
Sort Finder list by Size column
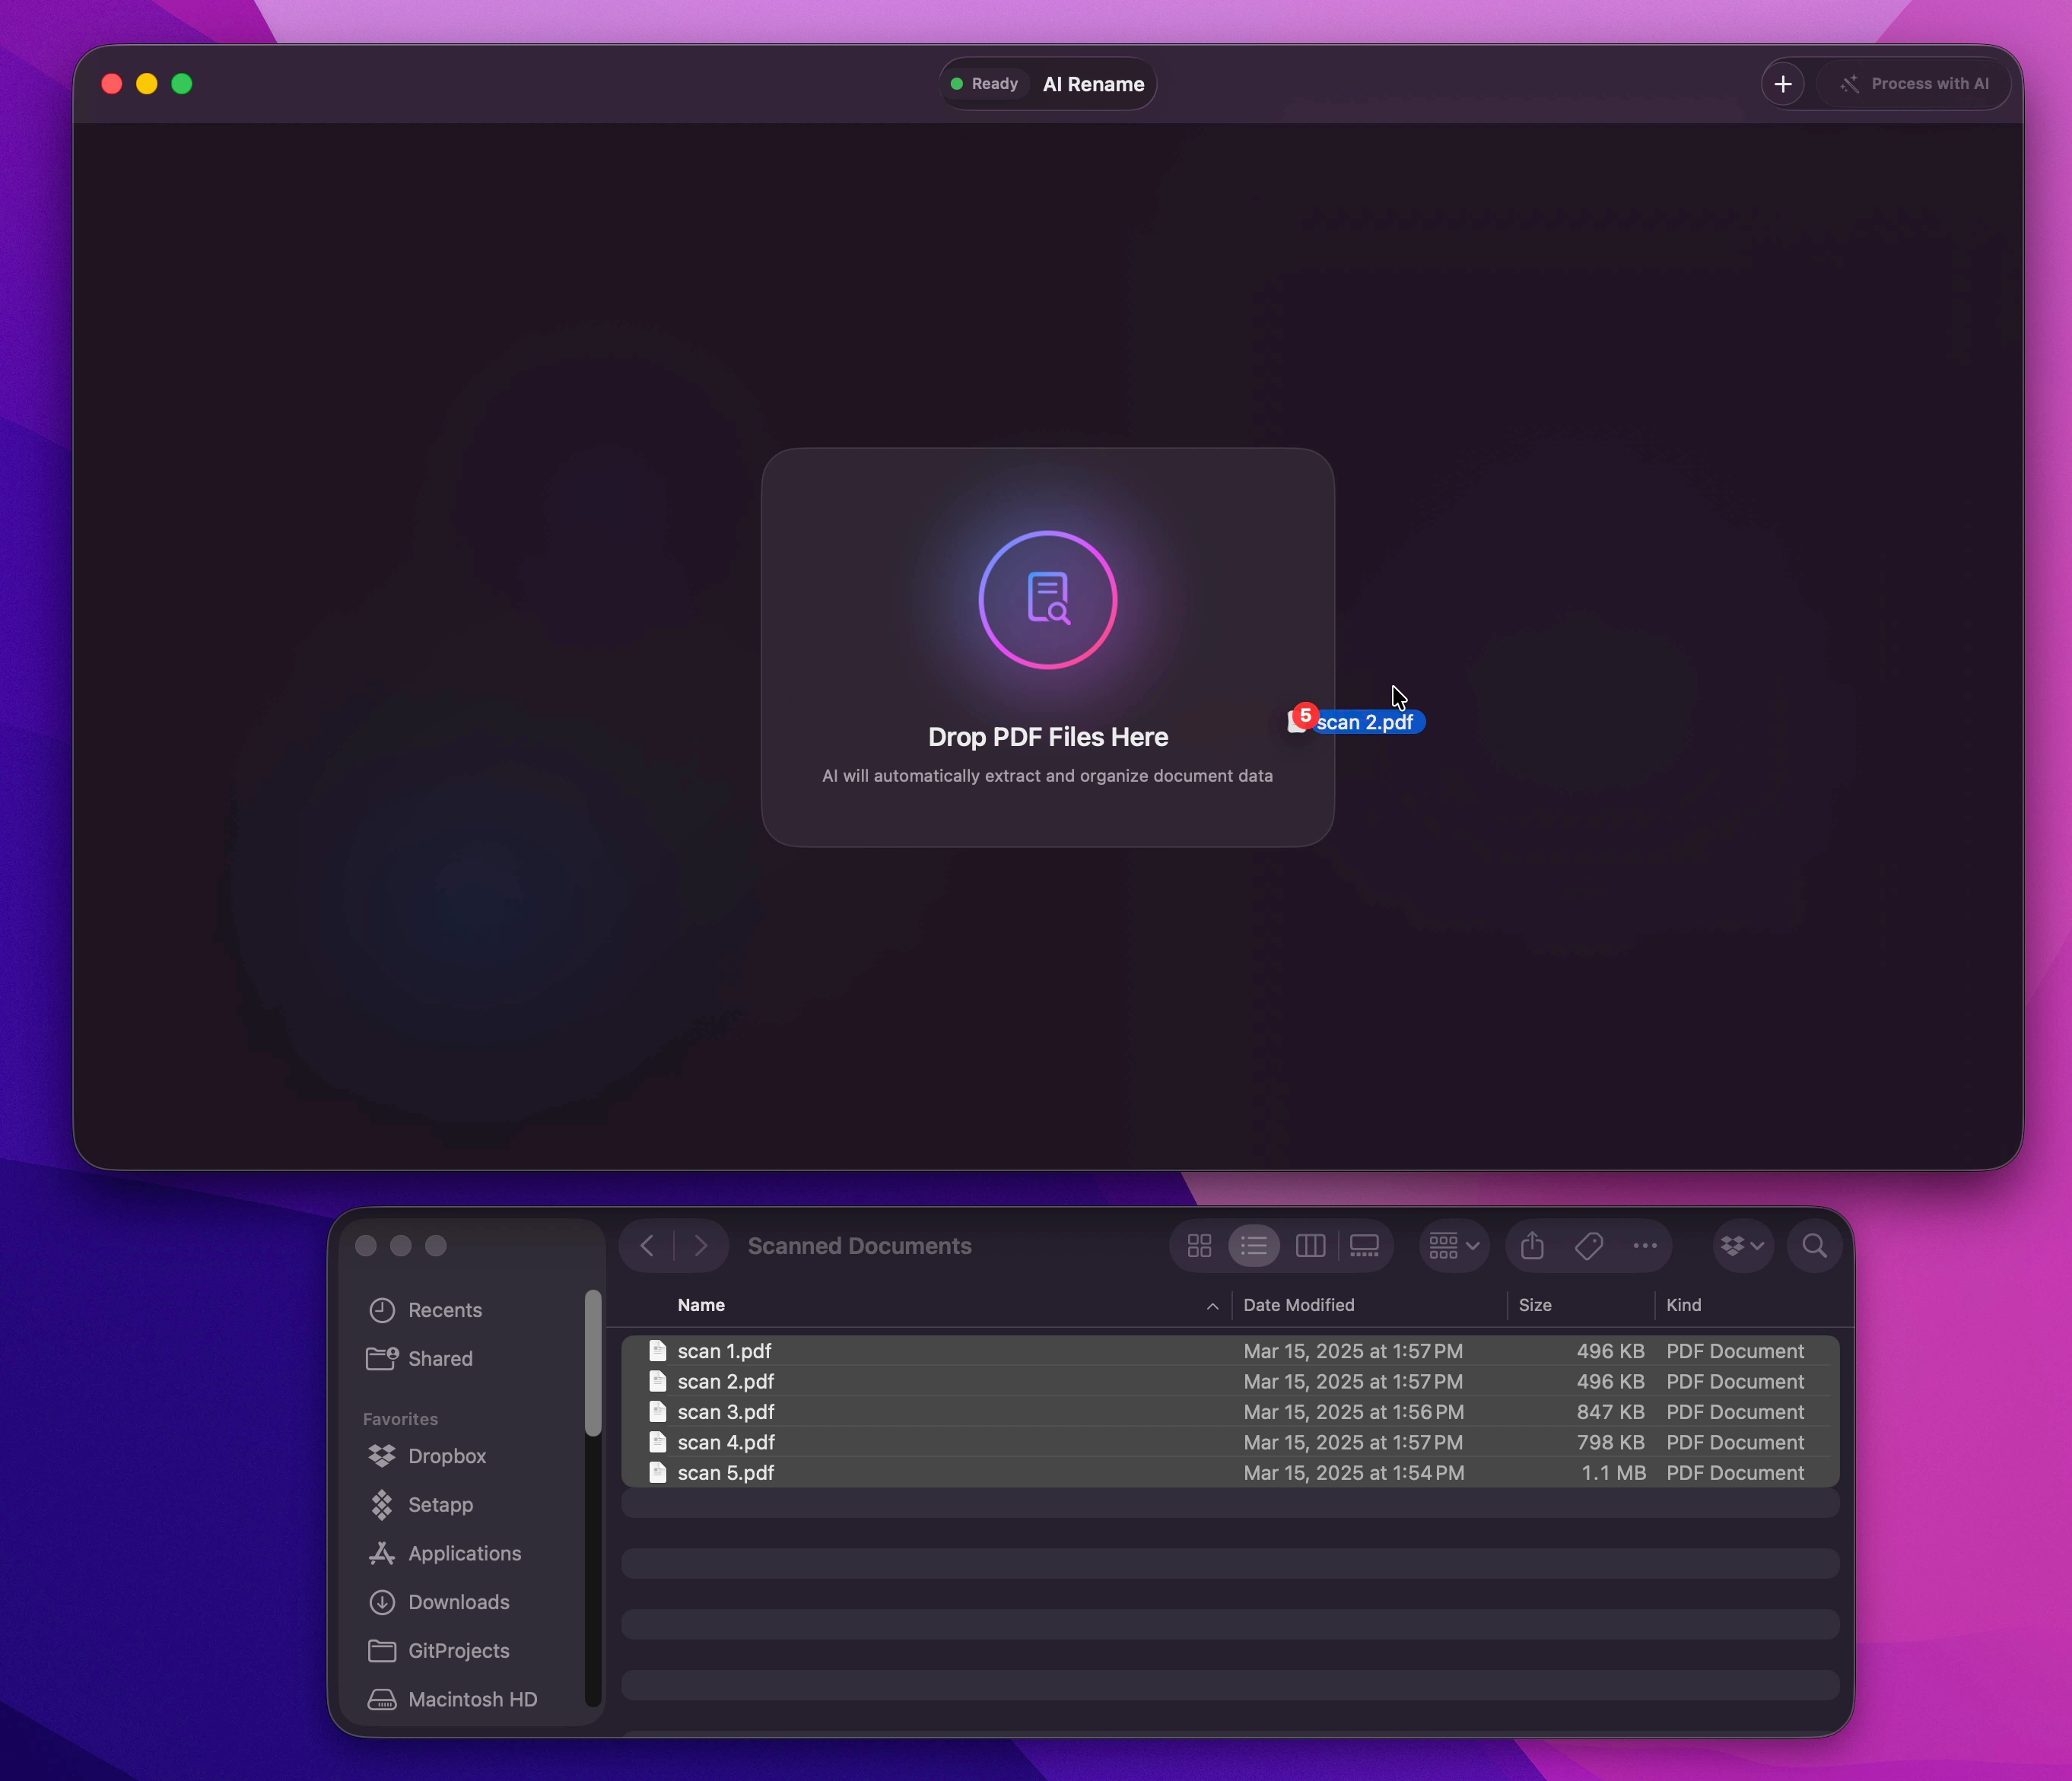coord(1535,1305)
